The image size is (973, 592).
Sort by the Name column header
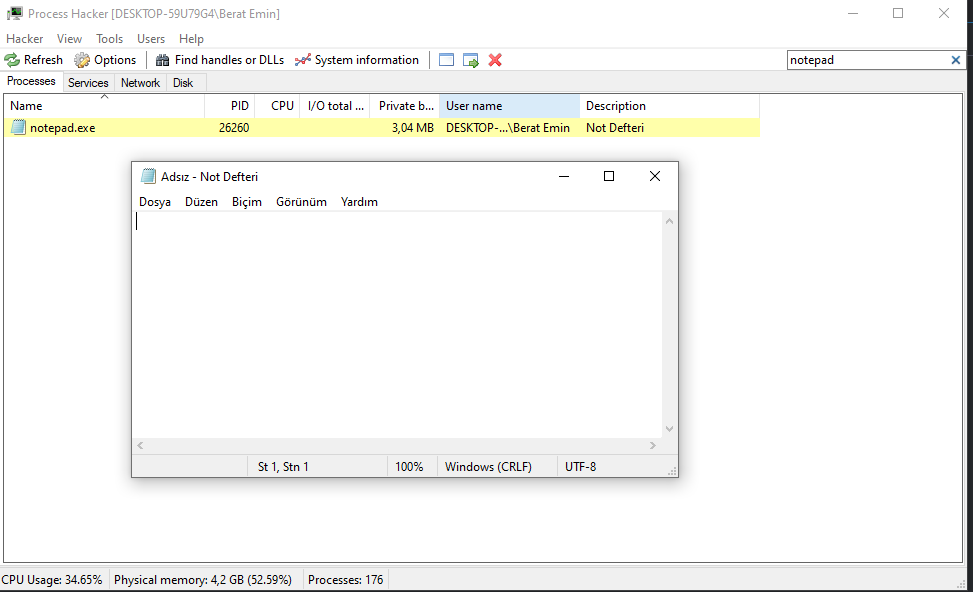[x=104, y=106]
